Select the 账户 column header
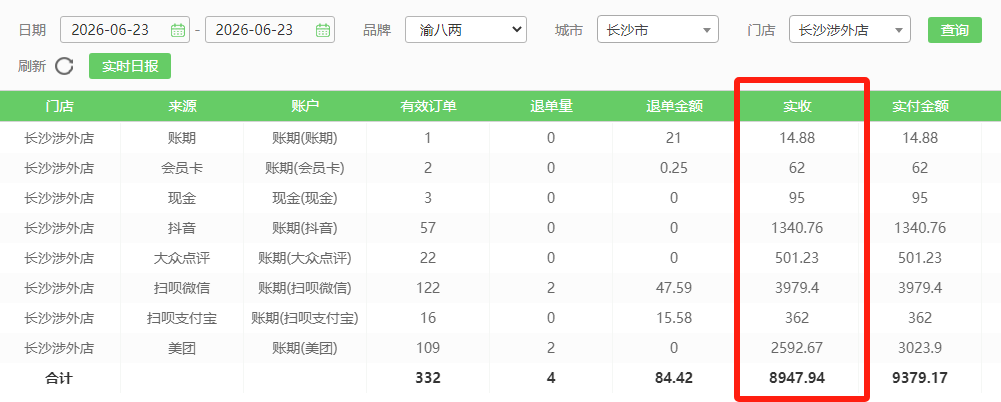Viewport: 1001px width, 402px height. [x=305, y=107]
